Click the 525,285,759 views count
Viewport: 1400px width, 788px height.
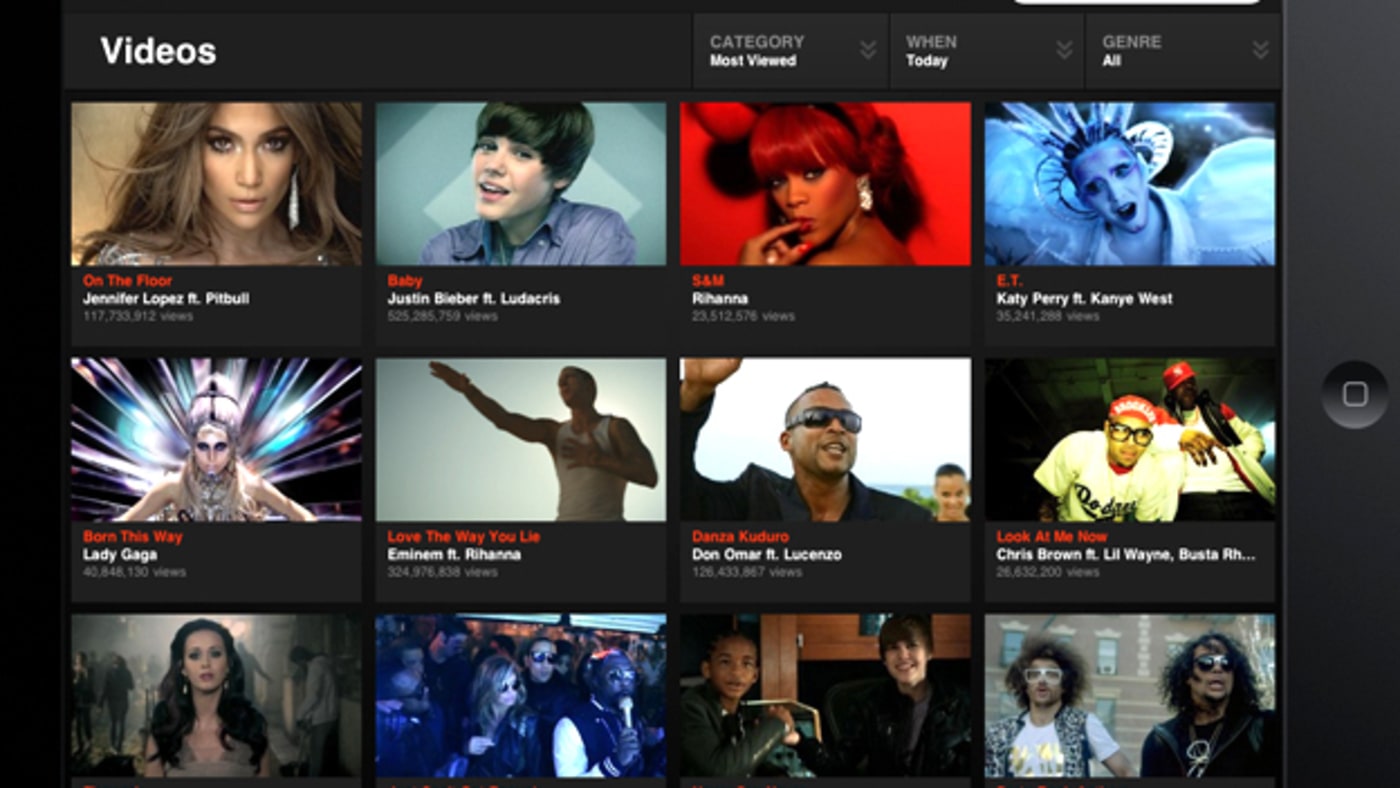(442, 316)
